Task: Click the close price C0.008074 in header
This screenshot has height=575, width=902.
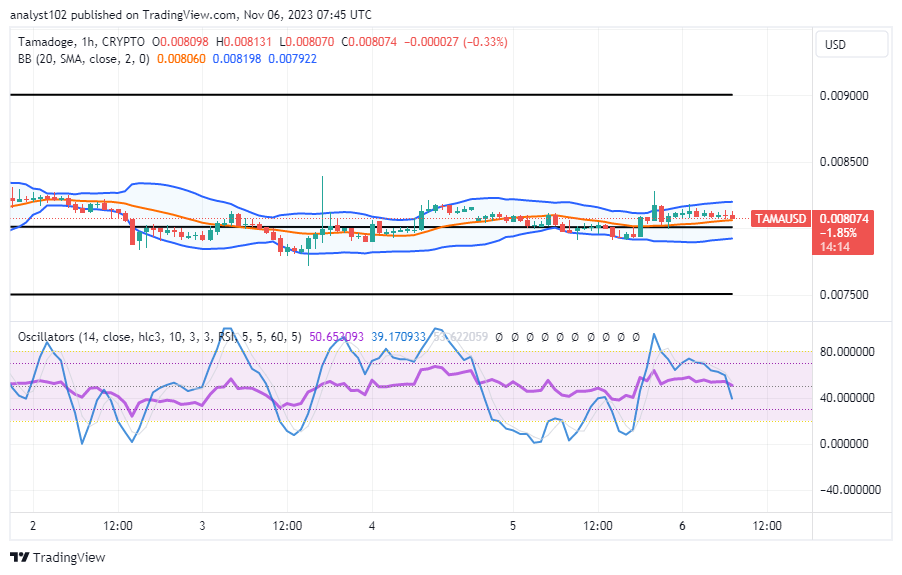Action: tap(369, 42)
